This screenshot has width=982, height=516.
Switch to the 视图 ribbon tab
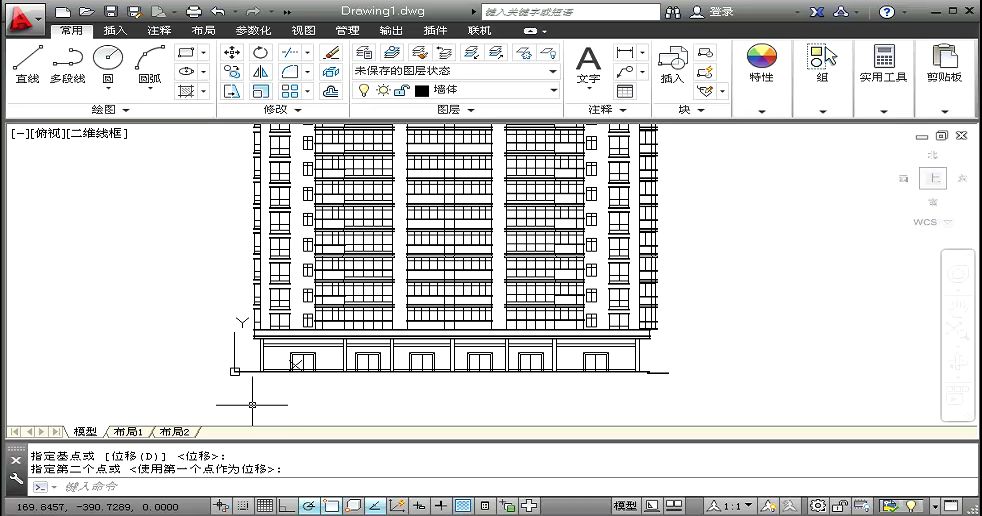pos(303,31)
